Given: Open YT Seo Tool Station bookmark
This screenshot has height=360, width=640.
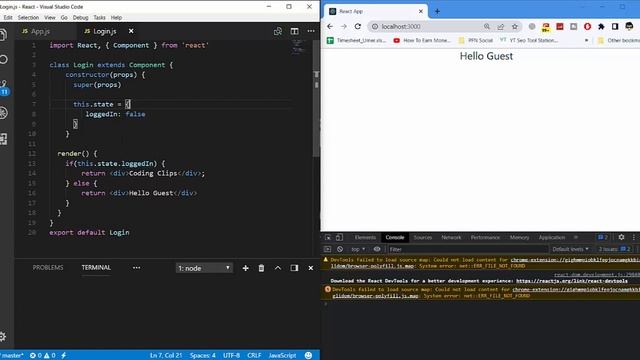Looking at the screenshot, I should tap(529, 40).
